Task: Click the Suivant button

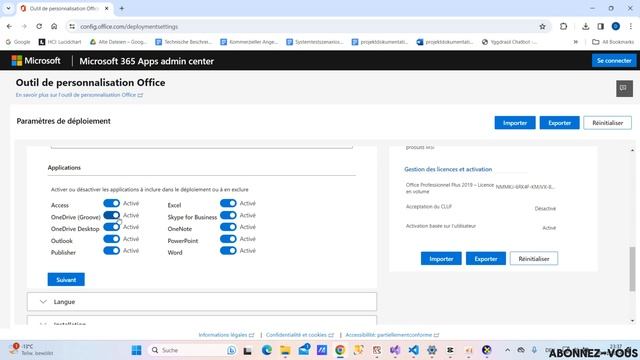Action: click(x=66, y=280)
